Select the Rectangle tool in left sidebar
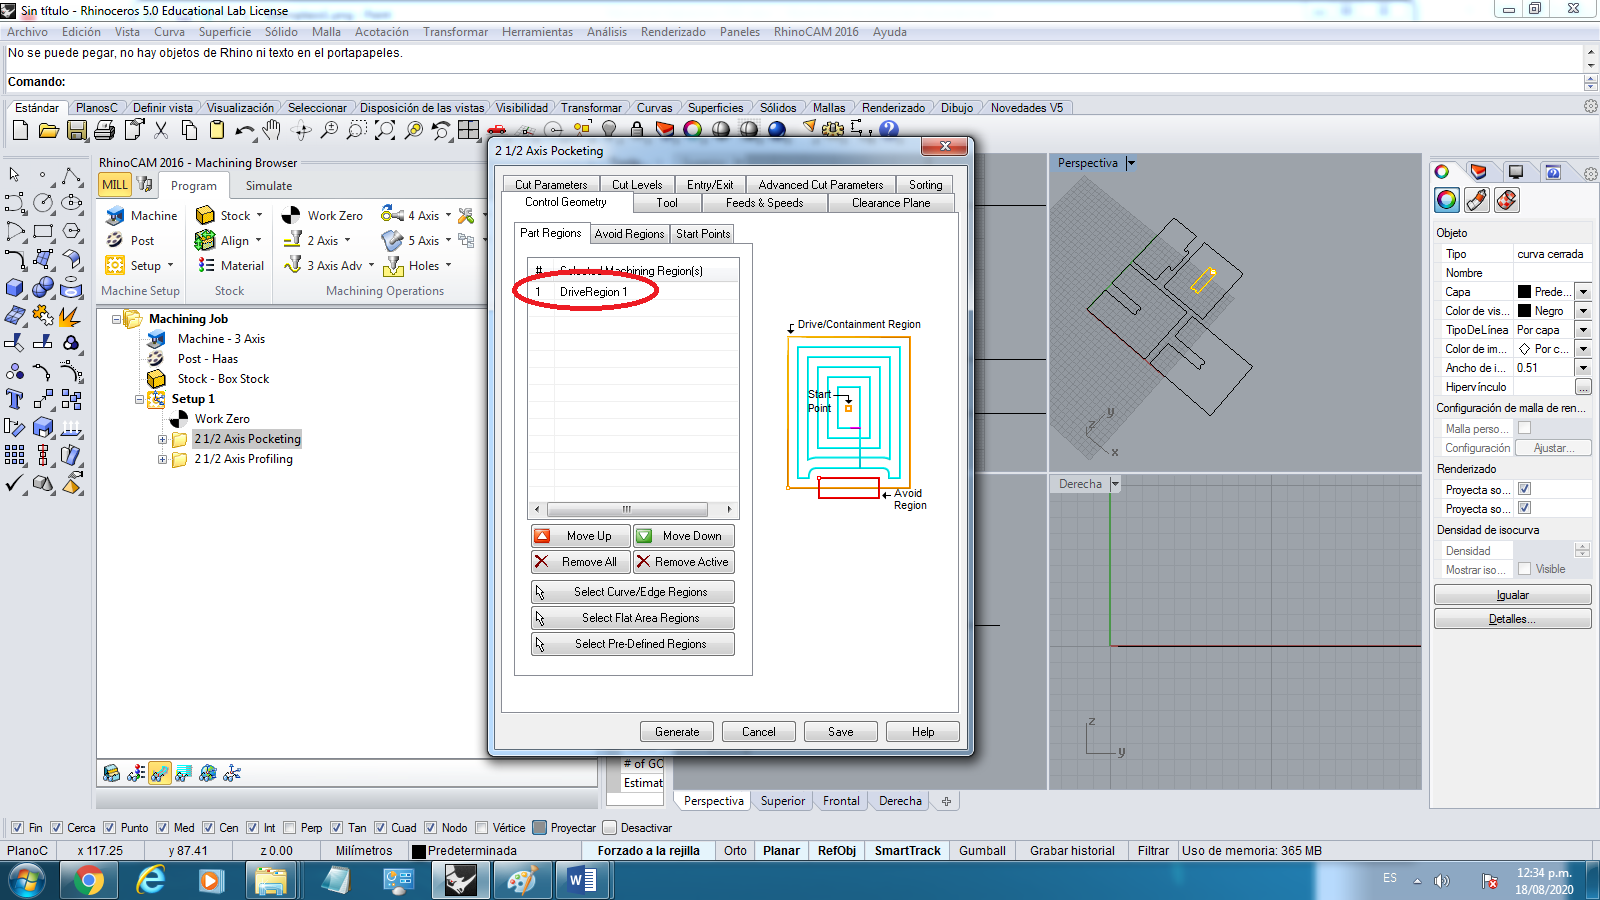This screenshot has height=900, width=1600. pyautogui.click(x=43, y=231)
